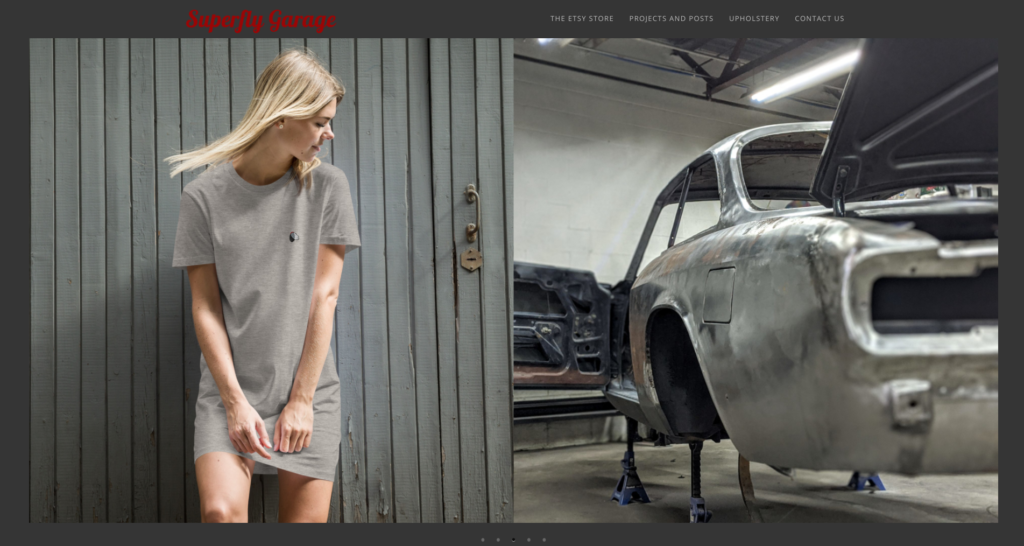Image resolution: width=1024 pixels, height=546 pixels.
Task: Open The Etsy Store menu item
Action: [x=582, y=18]
